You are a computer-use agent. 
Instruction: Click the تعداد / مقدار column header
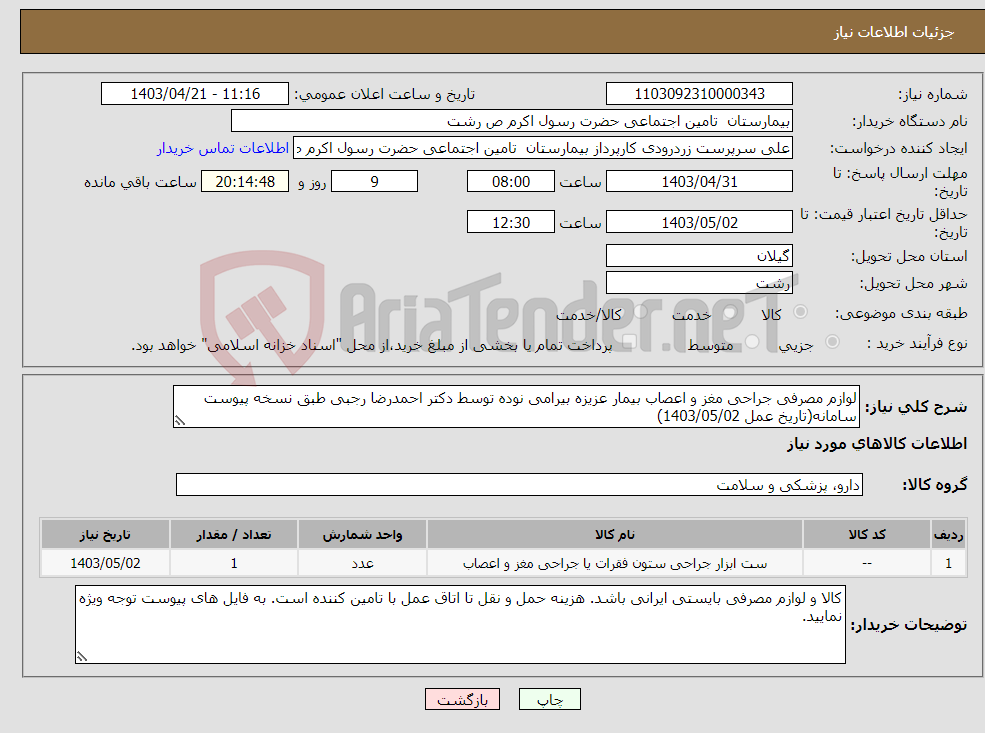point(234,535)
